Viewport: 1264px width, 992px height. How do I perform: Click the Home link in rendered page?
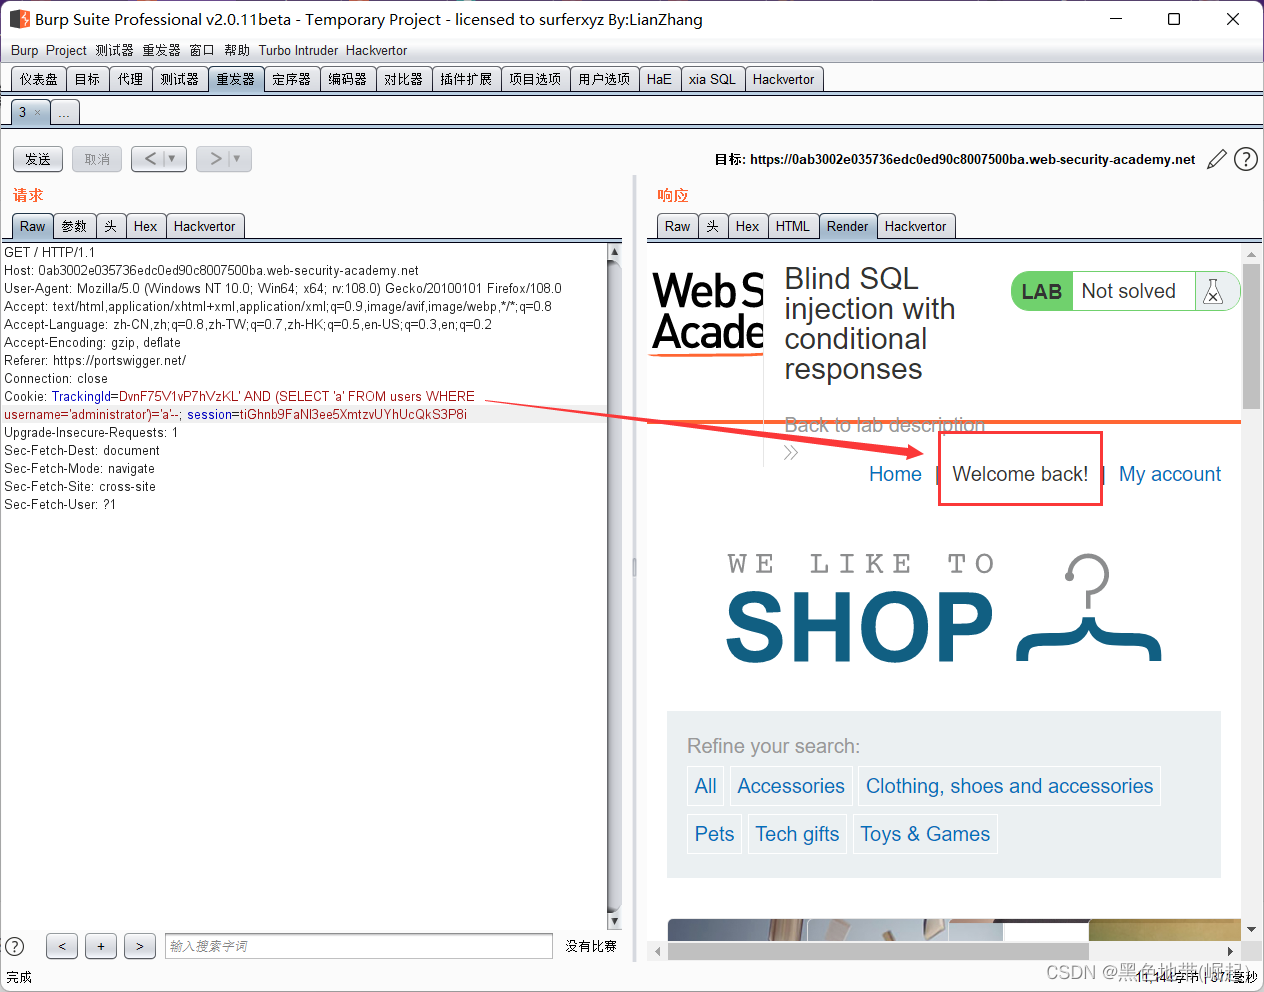point(895,474)
